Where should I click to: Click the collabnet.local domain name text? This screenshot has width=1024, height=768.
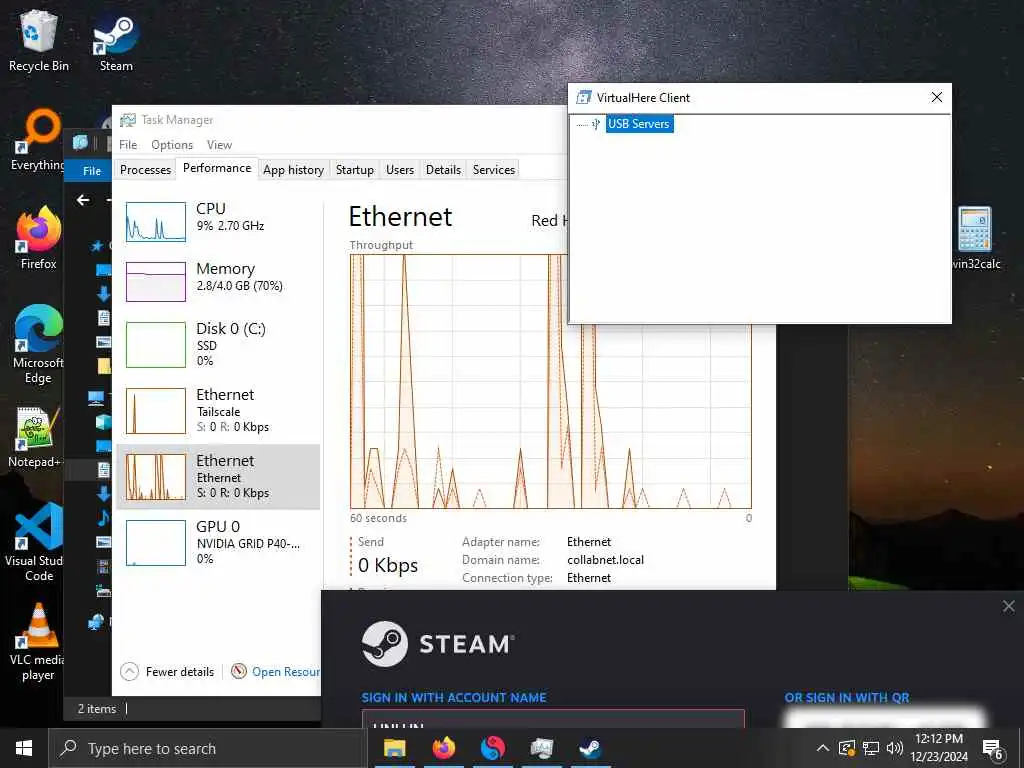[x=605, y=560]
